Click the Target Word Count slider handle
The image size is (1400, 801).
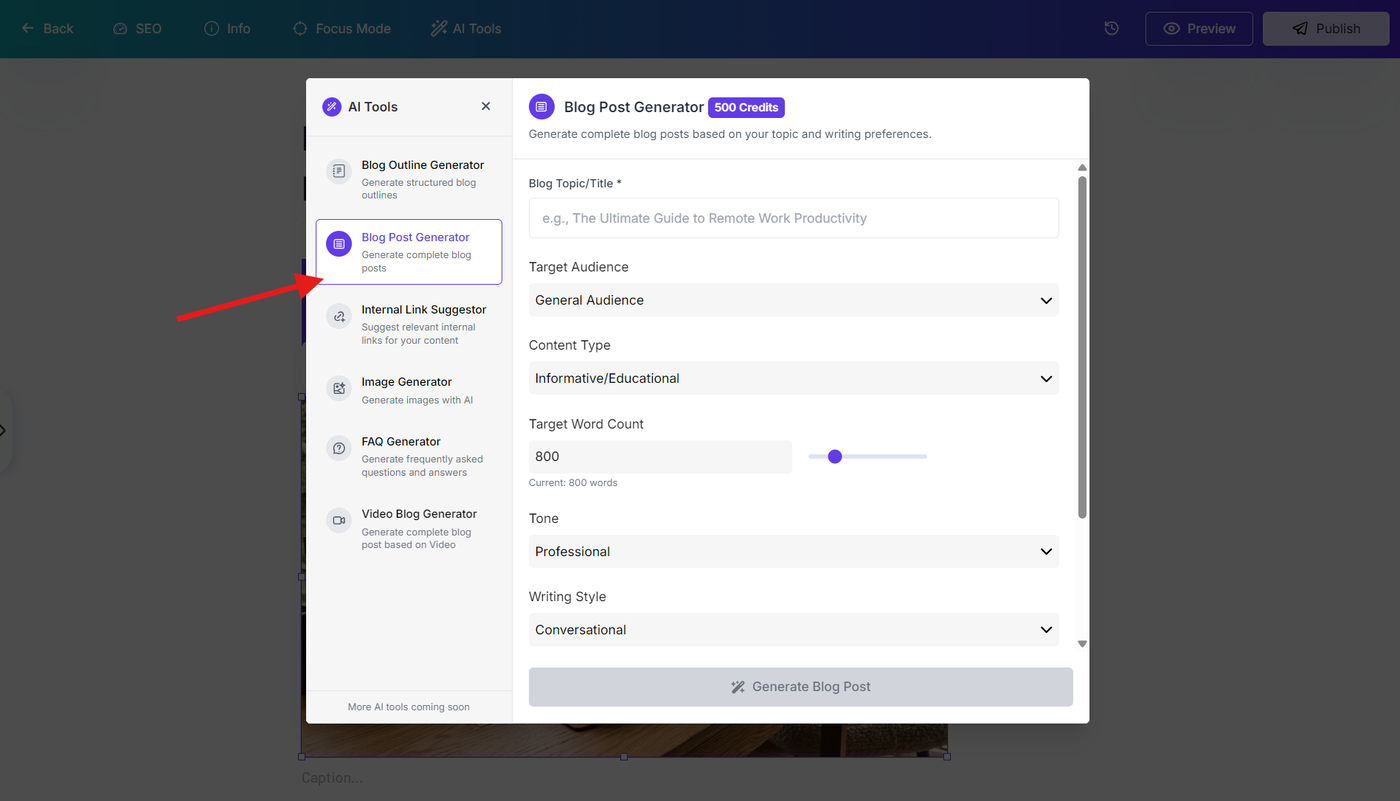[x=835, y=456]
